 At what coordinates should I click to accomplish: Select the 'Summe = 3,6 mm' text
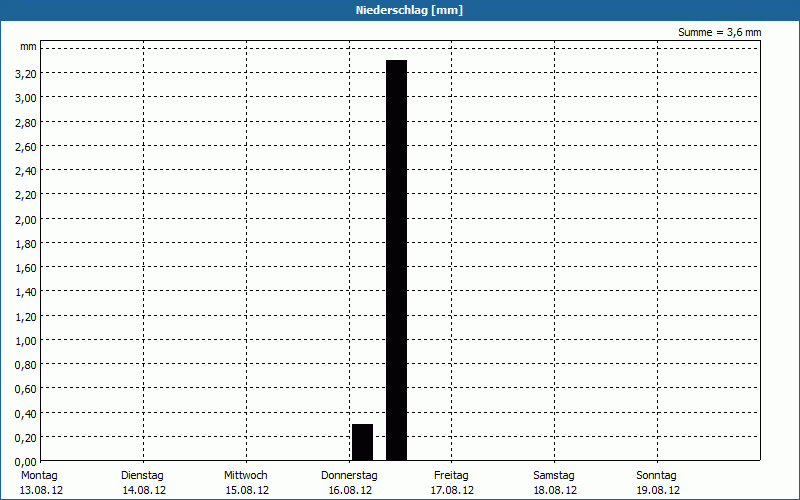tap(719, 32)
